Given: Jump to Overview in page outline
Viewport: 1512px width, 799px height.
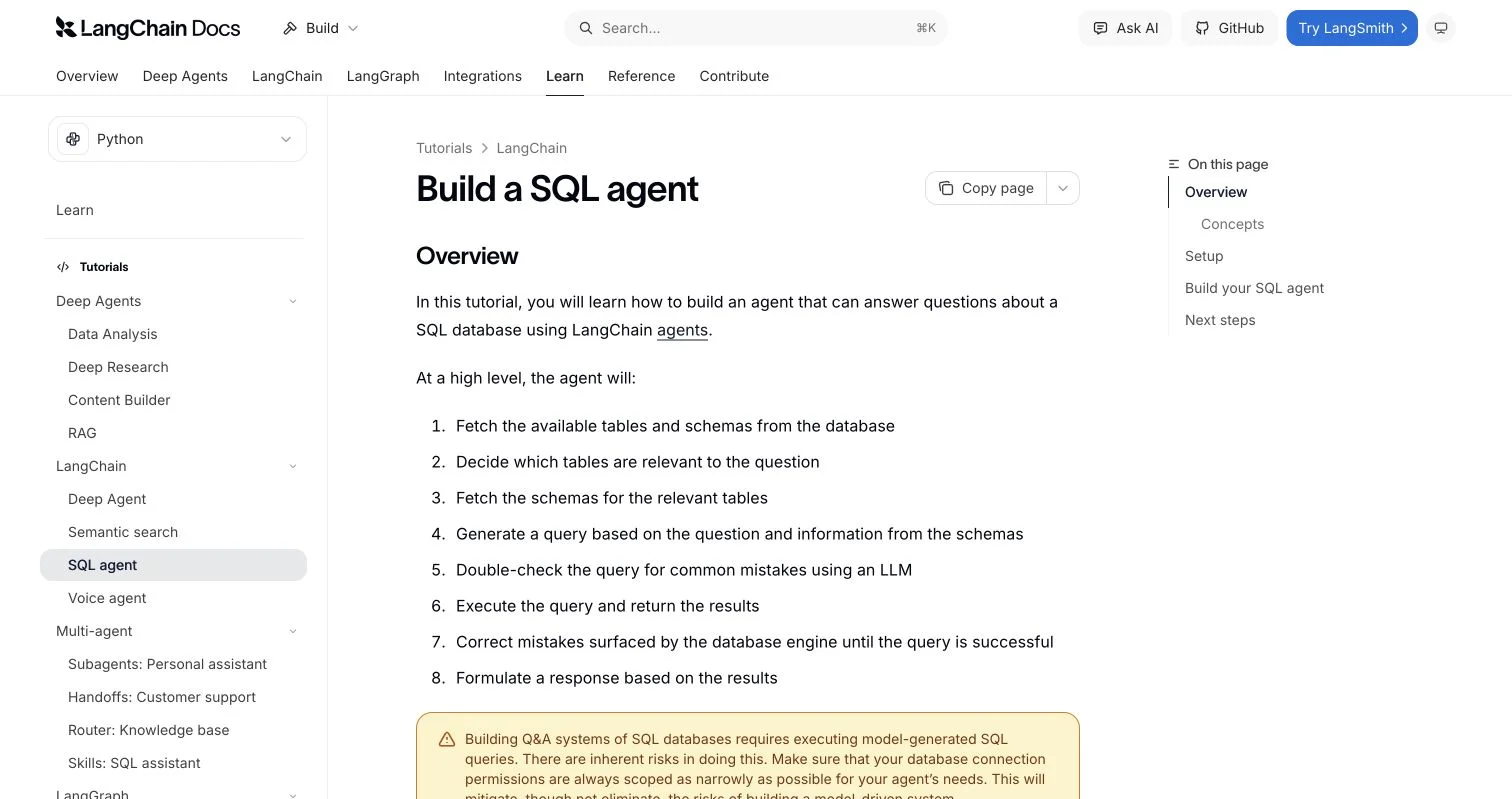Looking at the screenshot, I should click(x=1216, y=192).
